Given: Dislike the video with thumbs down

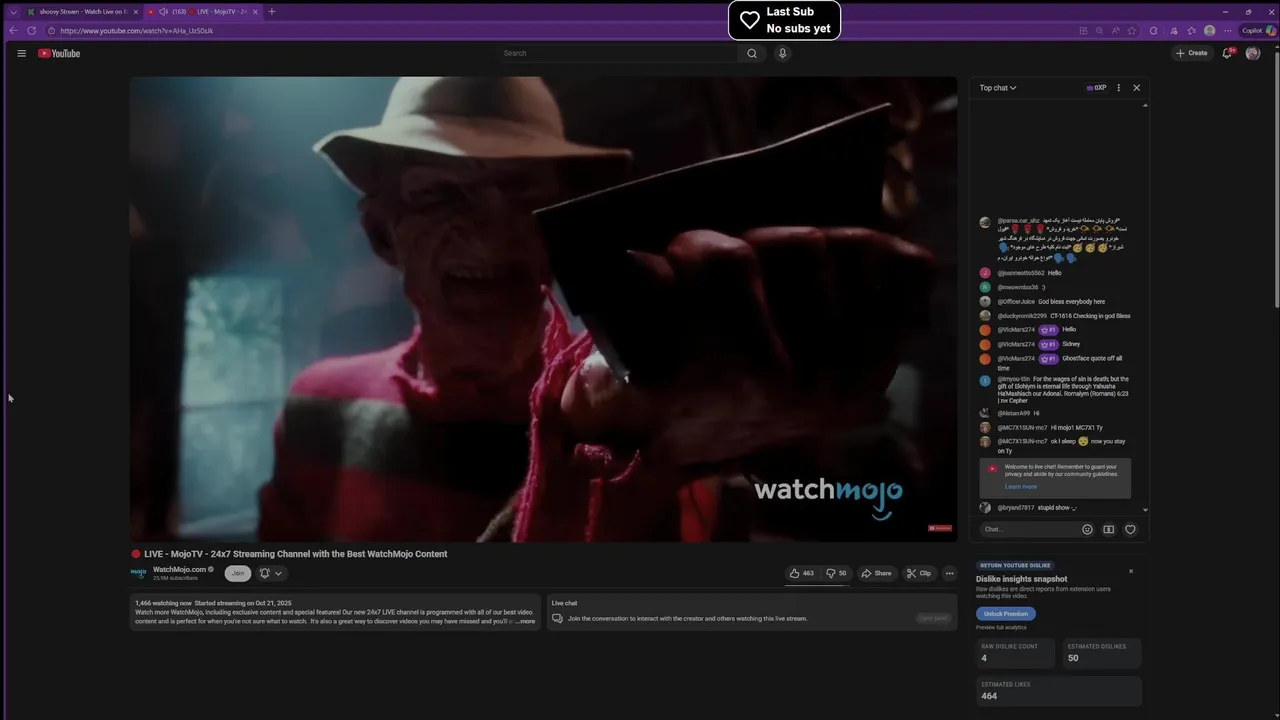Looking at the screenshot, I should coord(836,573).
